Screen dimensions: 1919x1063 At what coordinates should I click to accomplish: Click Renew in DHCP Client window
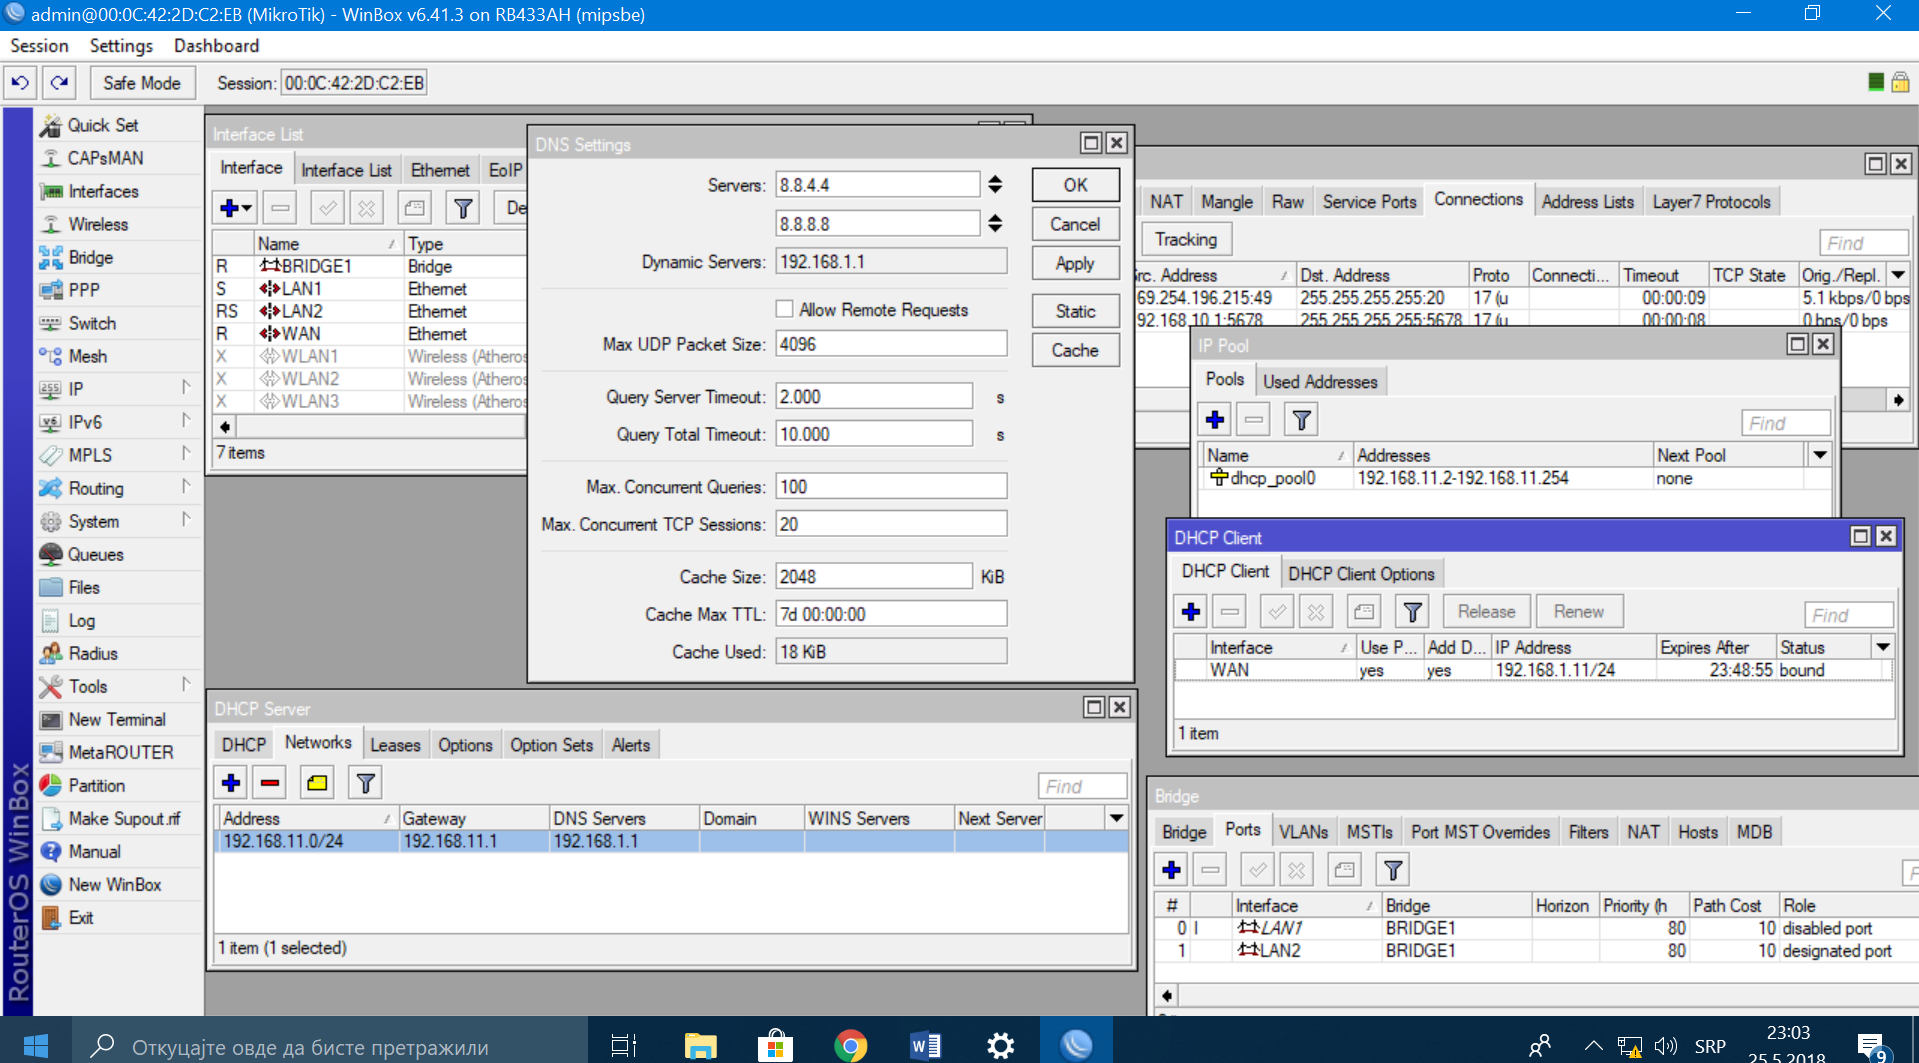(1578, 611)
